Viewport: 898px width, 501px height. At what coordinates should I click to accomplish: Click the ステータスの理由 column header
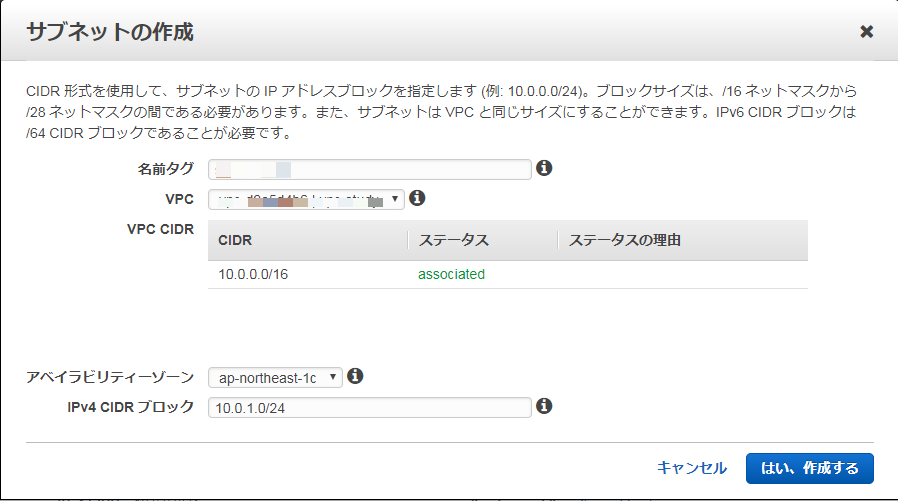625,240
